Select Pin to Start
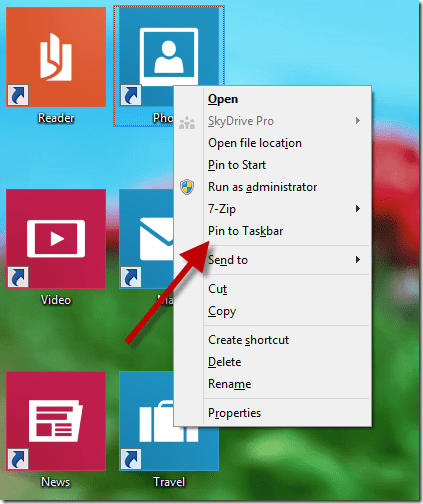Screen dimensions: 423x504 coord(272,165)
